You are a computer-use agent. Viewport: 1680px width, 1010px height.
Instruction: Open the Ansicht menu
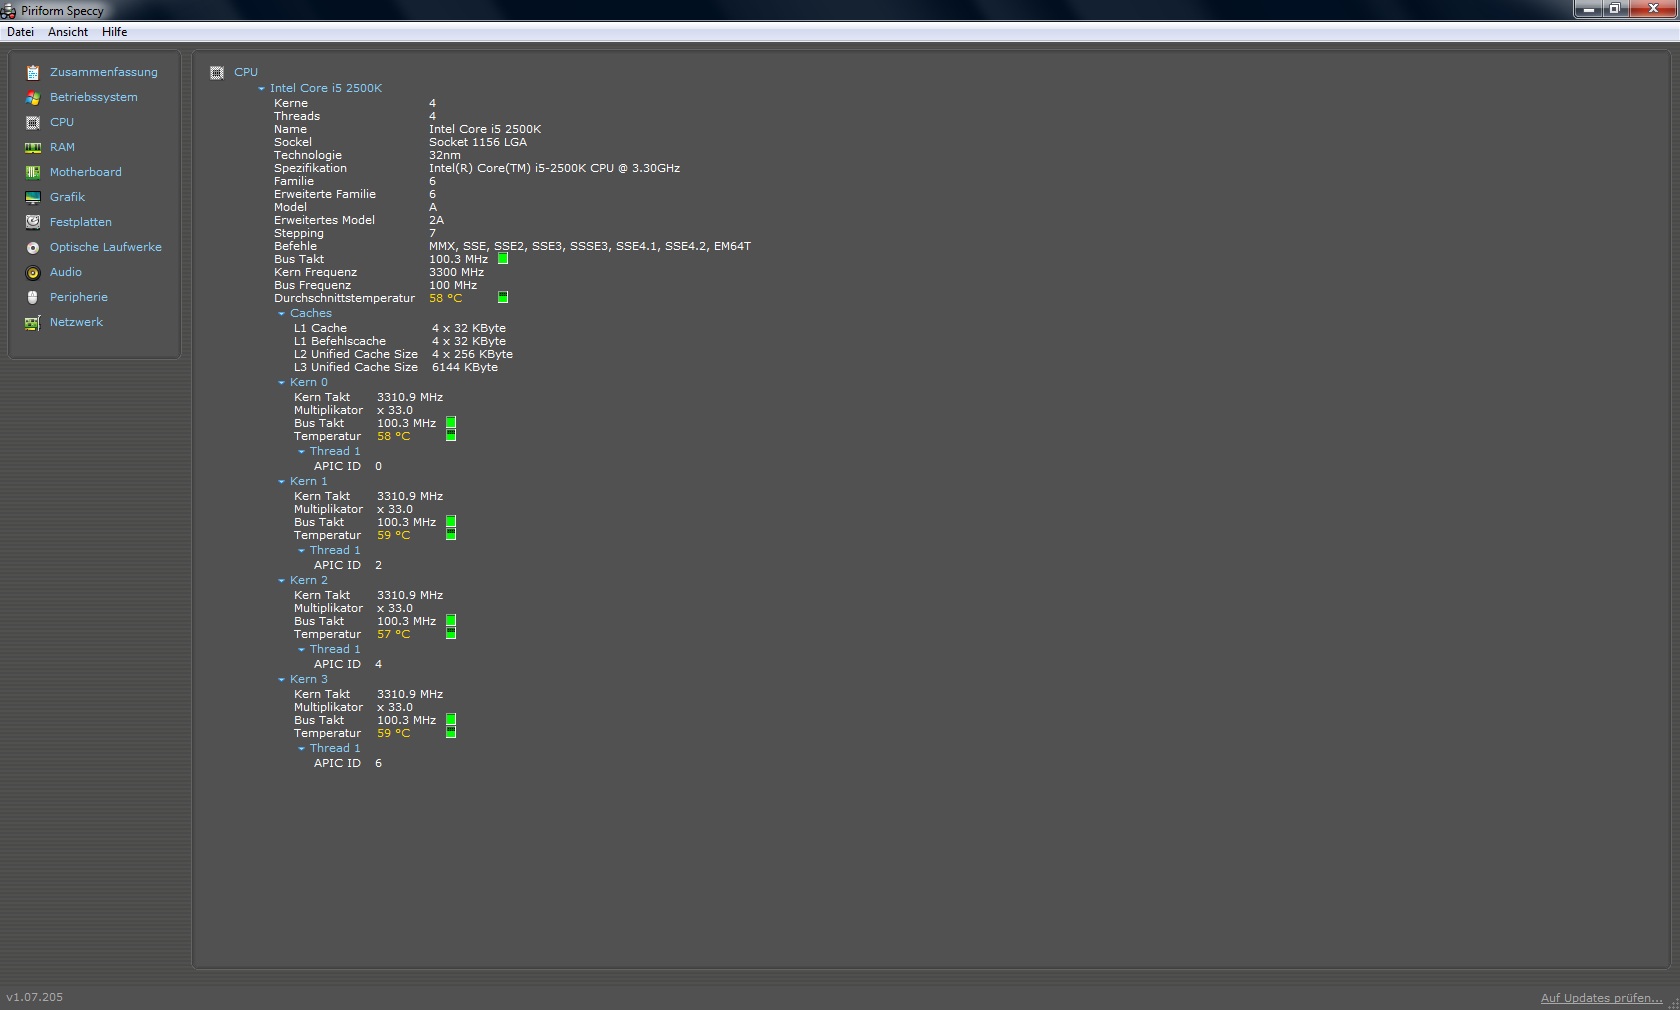[x=68, y=32]
